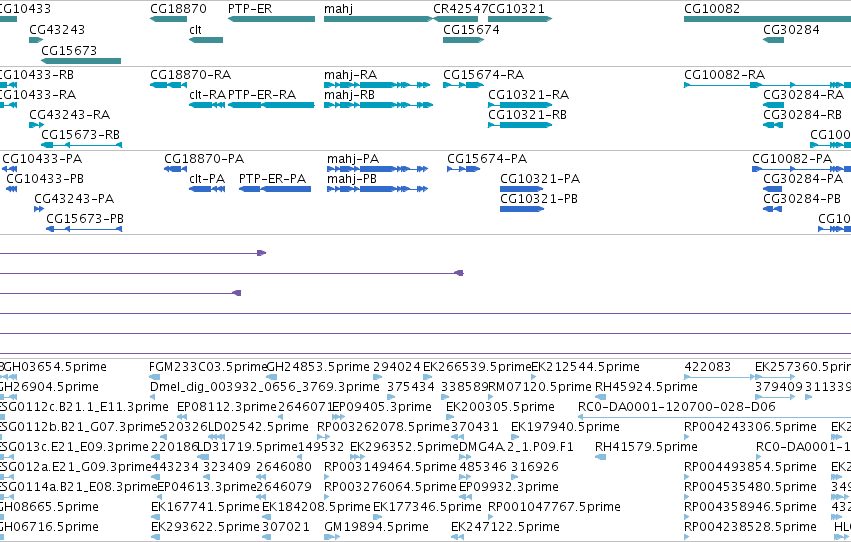The height and width of the screenshot is (542, 851).
Task: Open the PTP-ER-RA transcript
Action: click(x=271, y=105)
